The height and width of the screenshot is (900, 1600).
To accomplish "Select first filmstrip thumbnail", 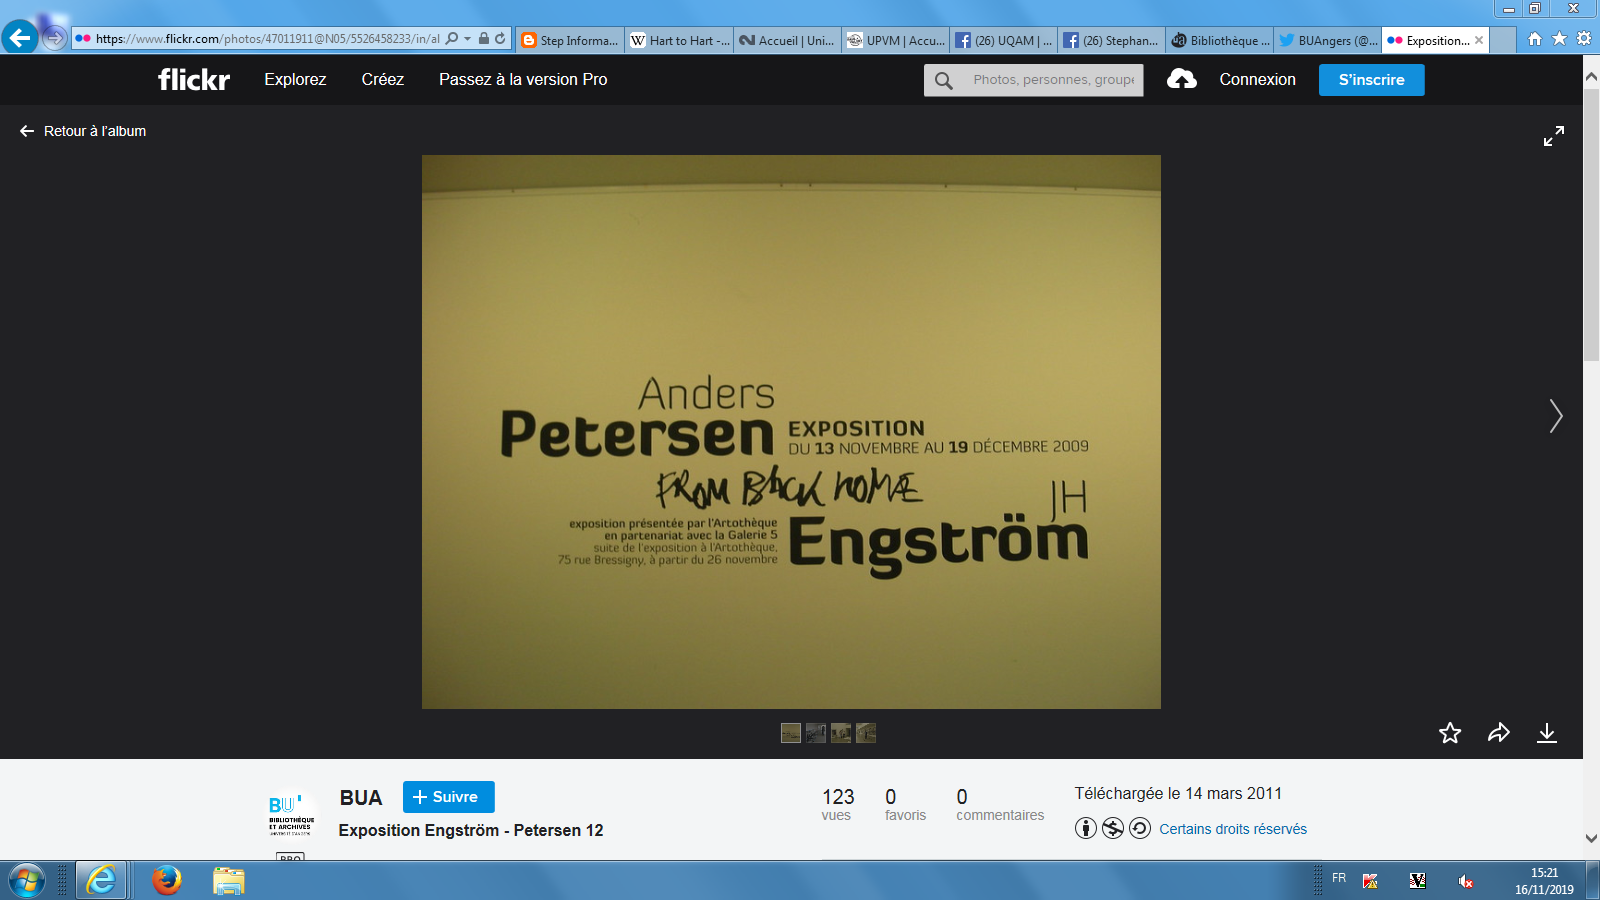I will [790, 733].
